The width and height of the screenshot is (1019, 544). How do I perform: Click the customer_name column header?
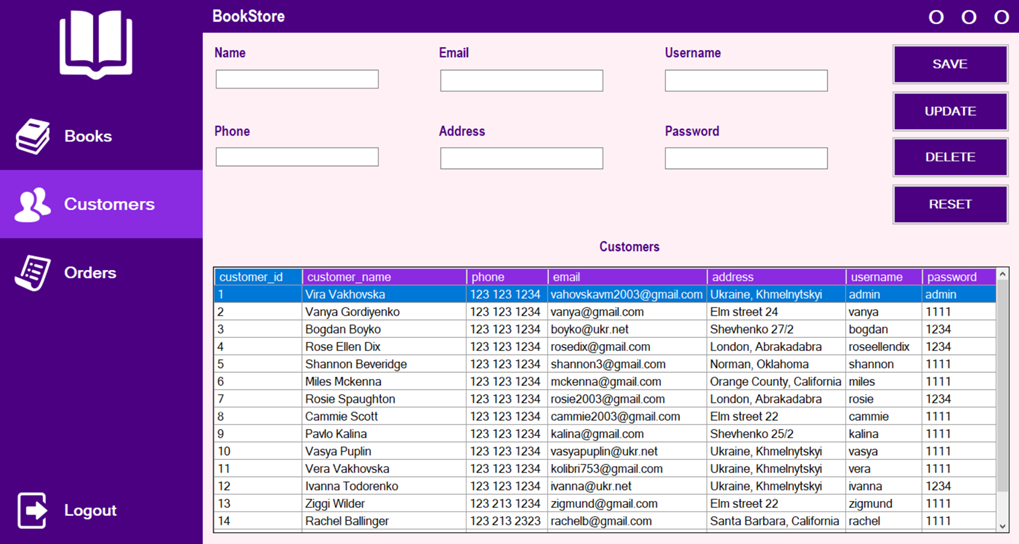click(x=384, y=277)
